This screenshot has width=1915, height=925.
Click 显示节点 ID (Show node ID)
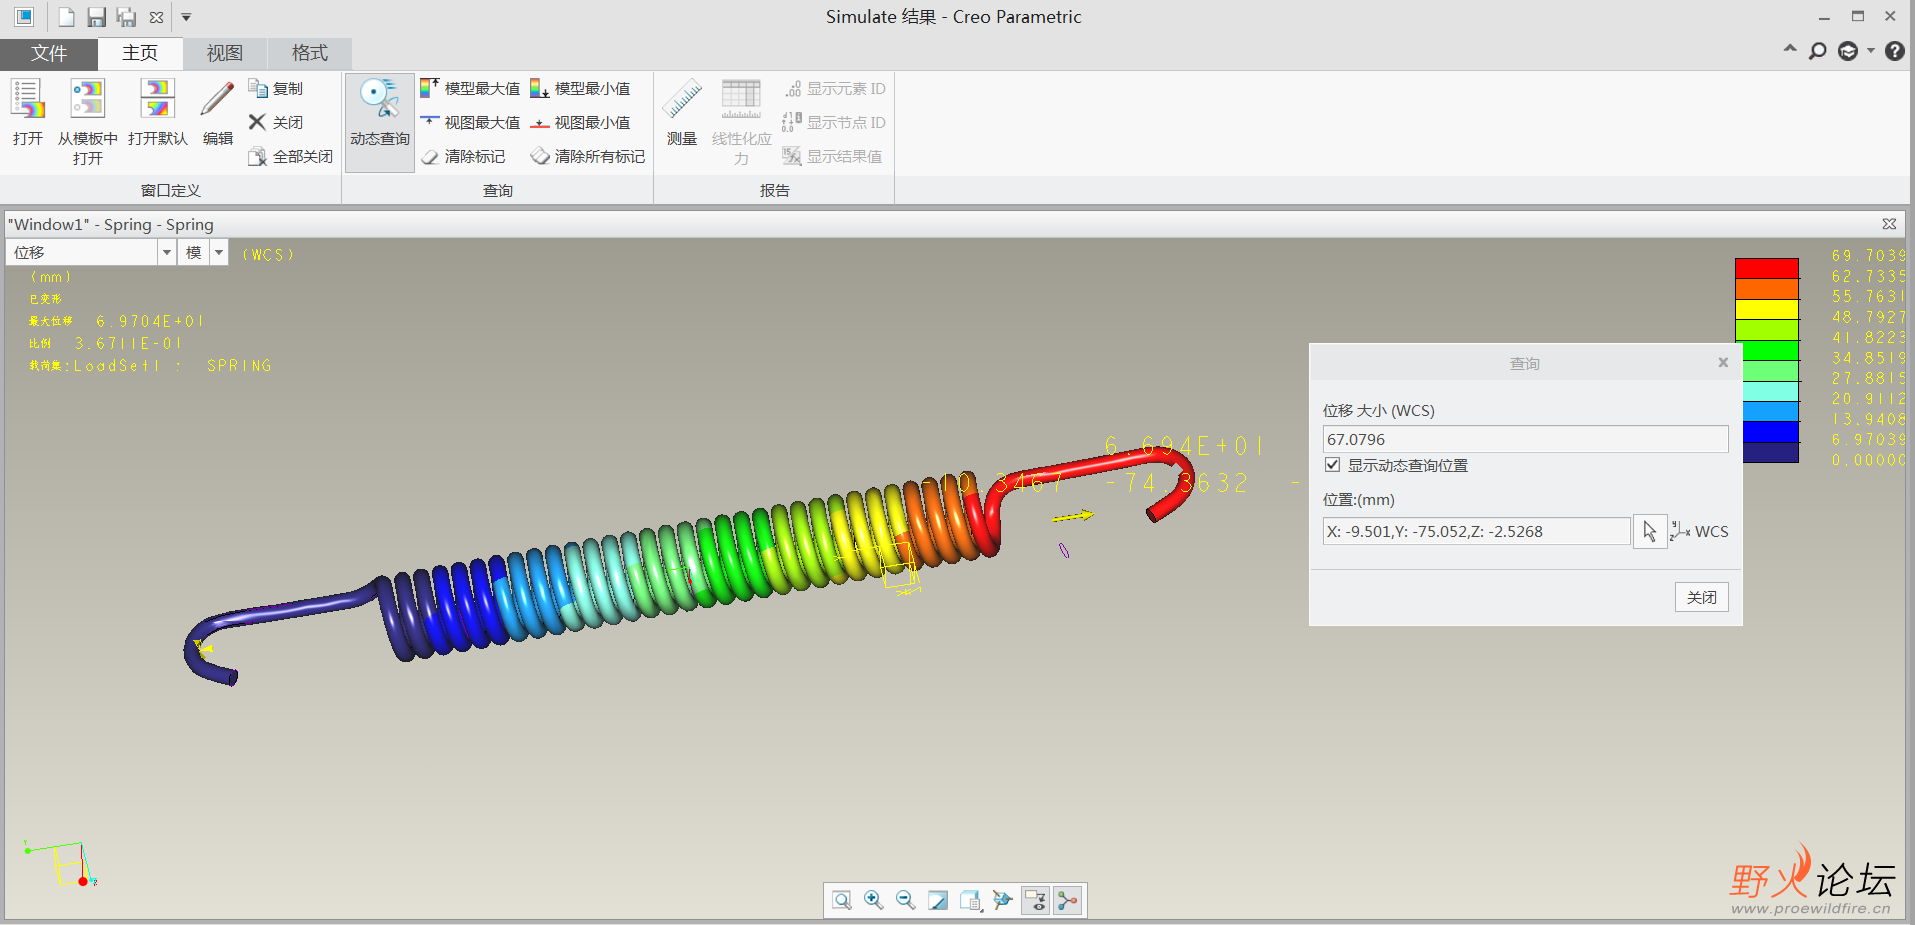point(834,123)
